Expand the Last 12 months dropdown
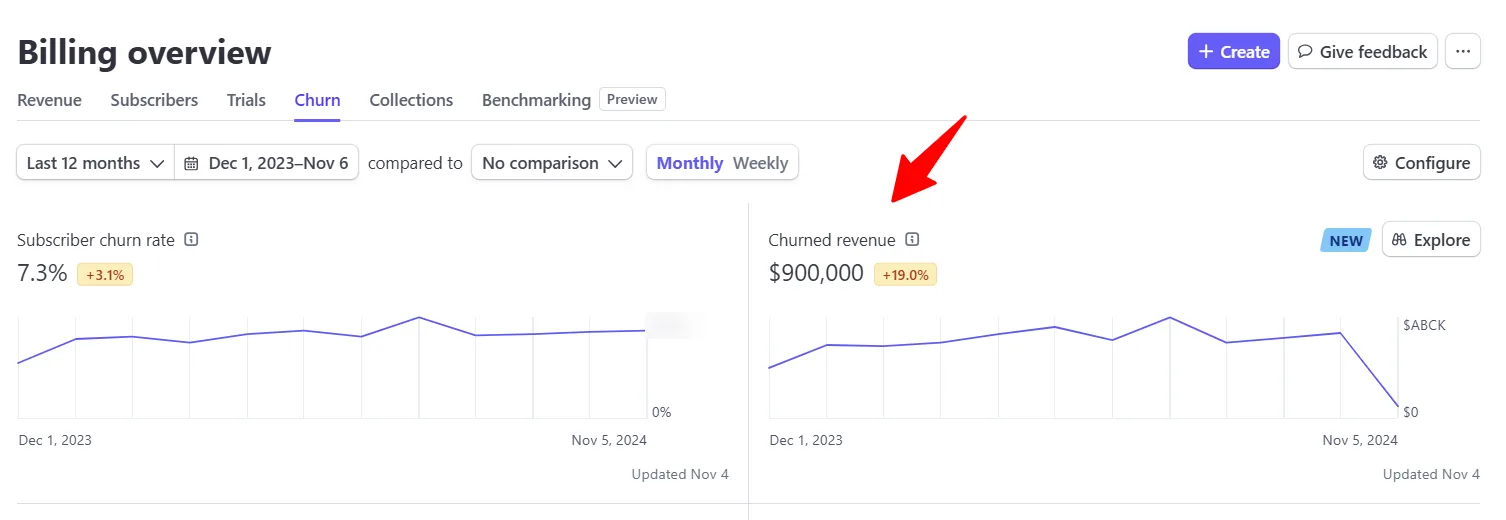Image resolution: width=1506 pixels, height=520 pixels. (96, 163)
